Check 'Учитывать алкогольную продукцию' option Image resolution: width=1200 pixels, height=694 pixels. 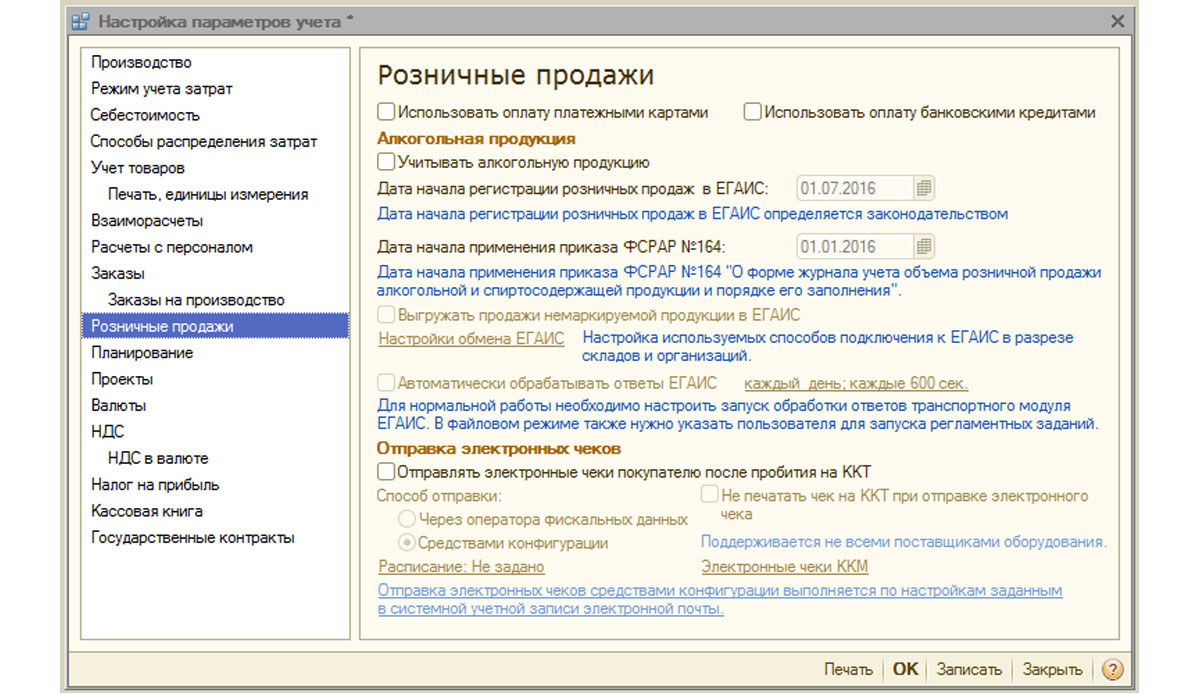(x=386, y=161)
